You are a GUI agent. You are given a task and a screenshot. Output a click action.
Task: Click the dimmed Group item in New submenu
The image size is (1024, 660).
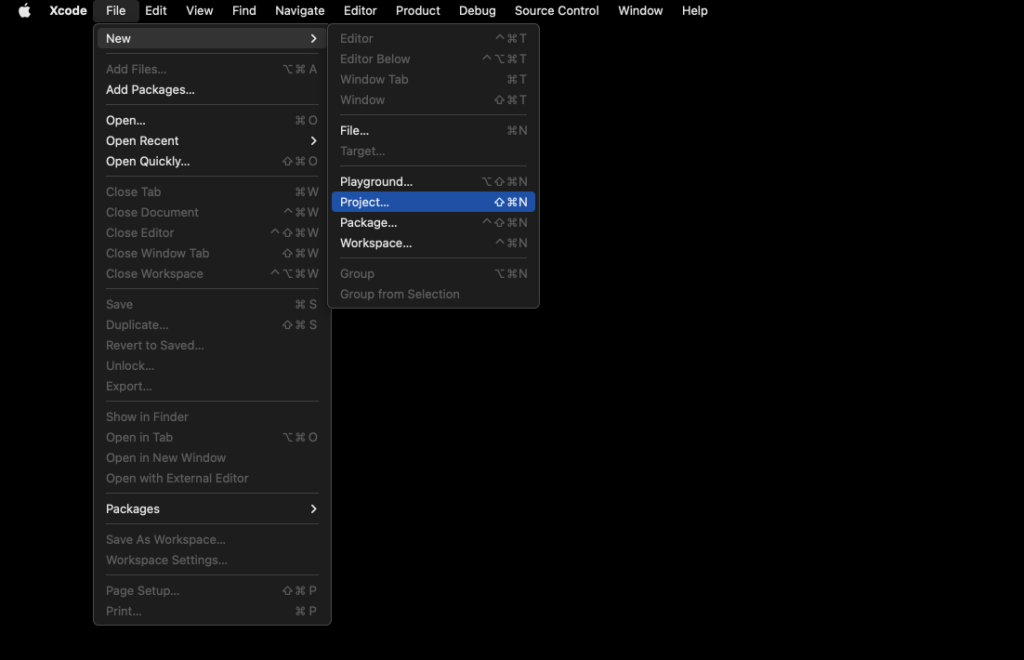pos(433,274)
